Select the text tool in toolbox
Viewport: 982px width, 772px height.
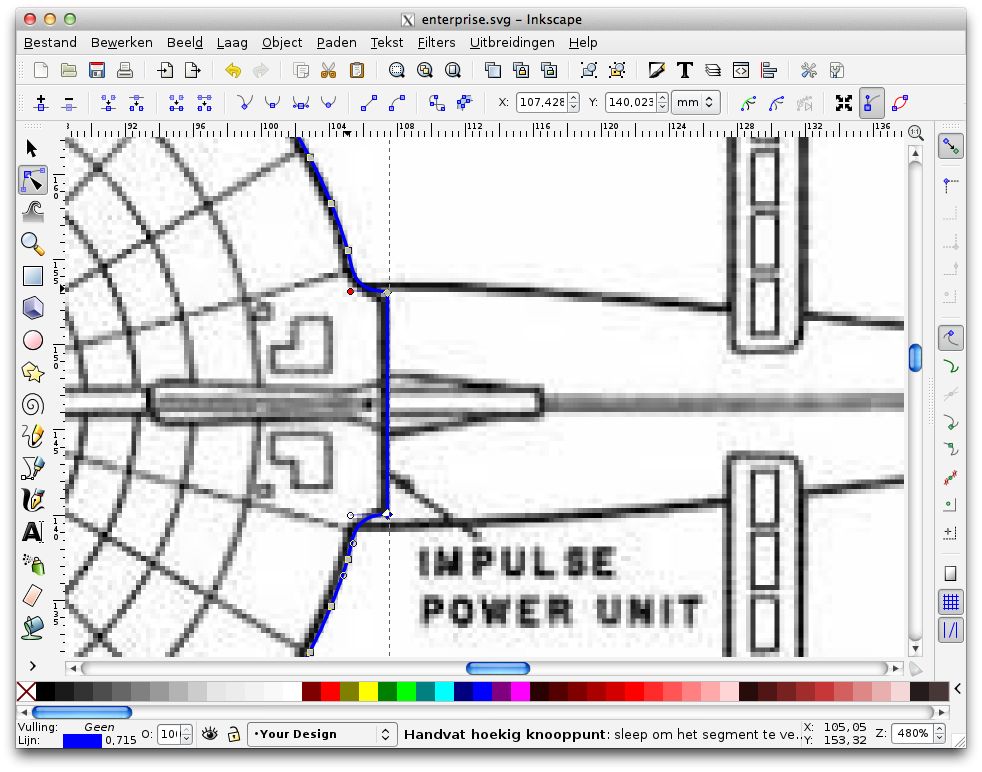pyautogui.click(x=33, y=532)
